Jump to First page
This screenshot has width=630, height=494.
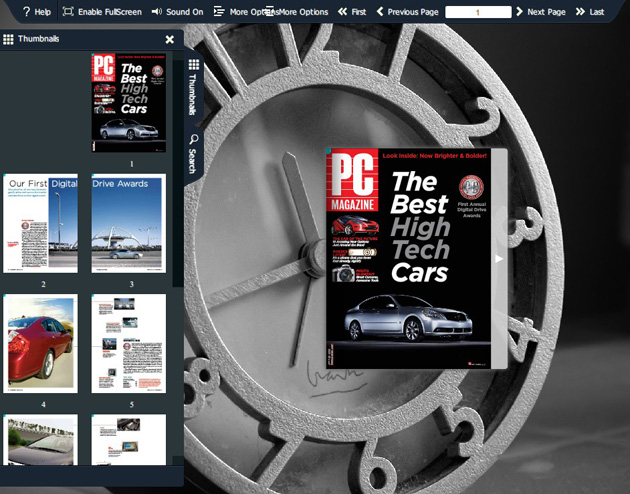pyautogui.click(x=352, y=12)
